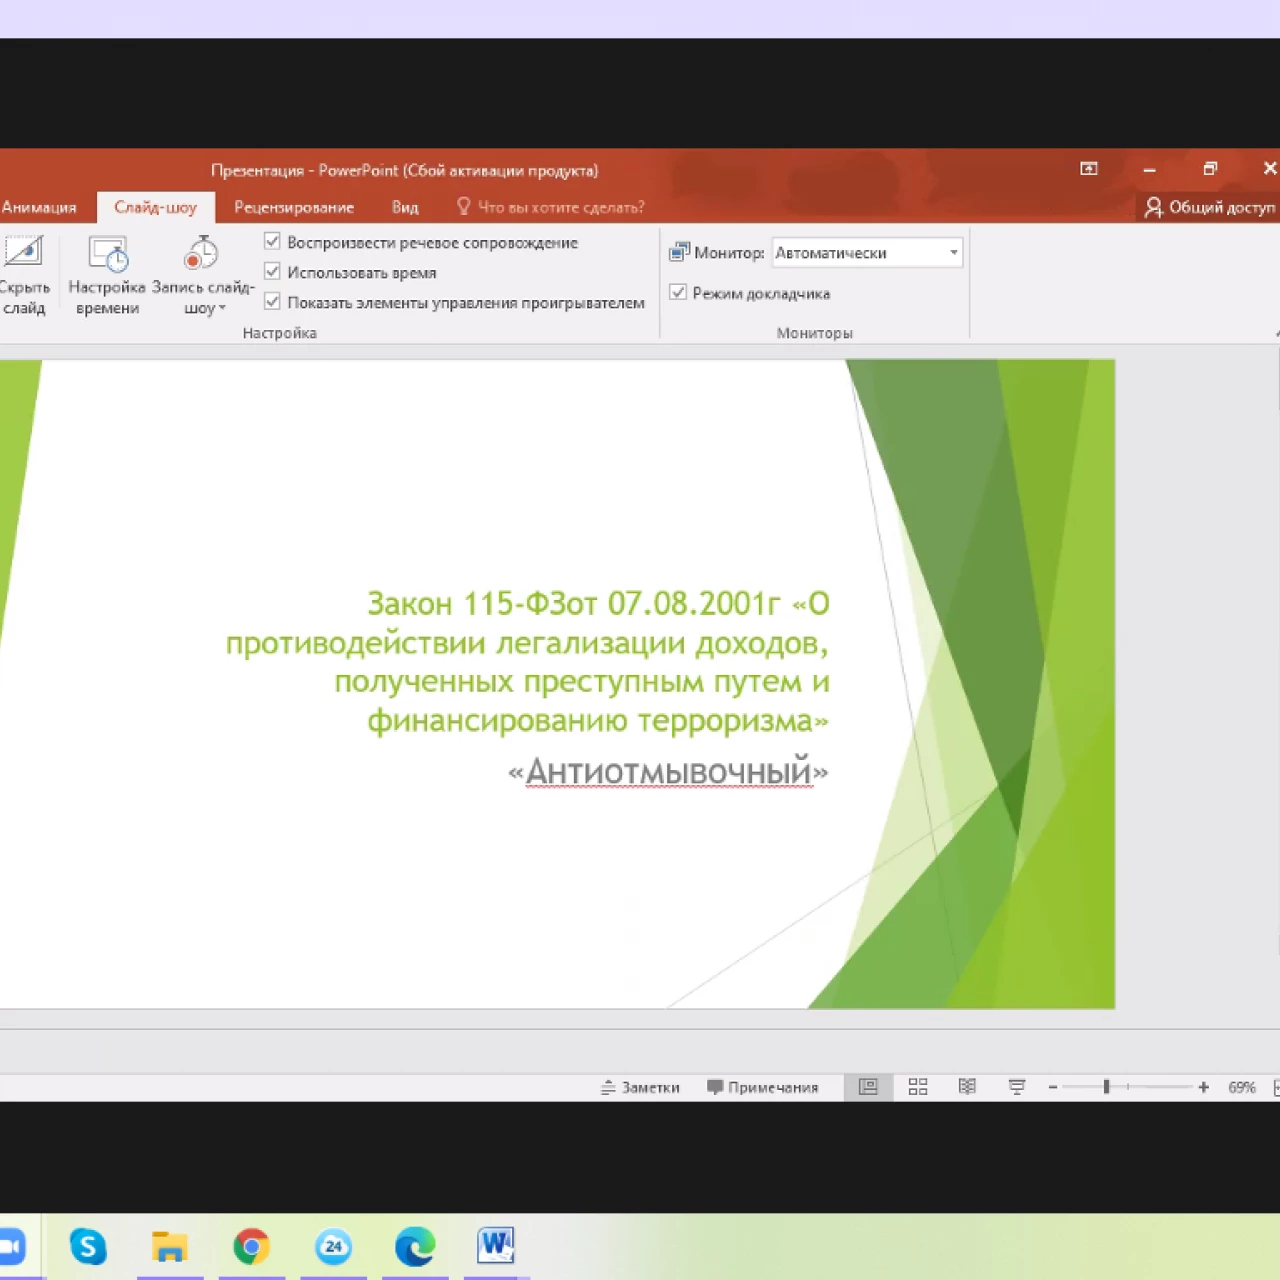Screen dimensions: 1280x1280
Task: Click the Запись слайд-шоу record icon
Action: (x=201, y=253)
